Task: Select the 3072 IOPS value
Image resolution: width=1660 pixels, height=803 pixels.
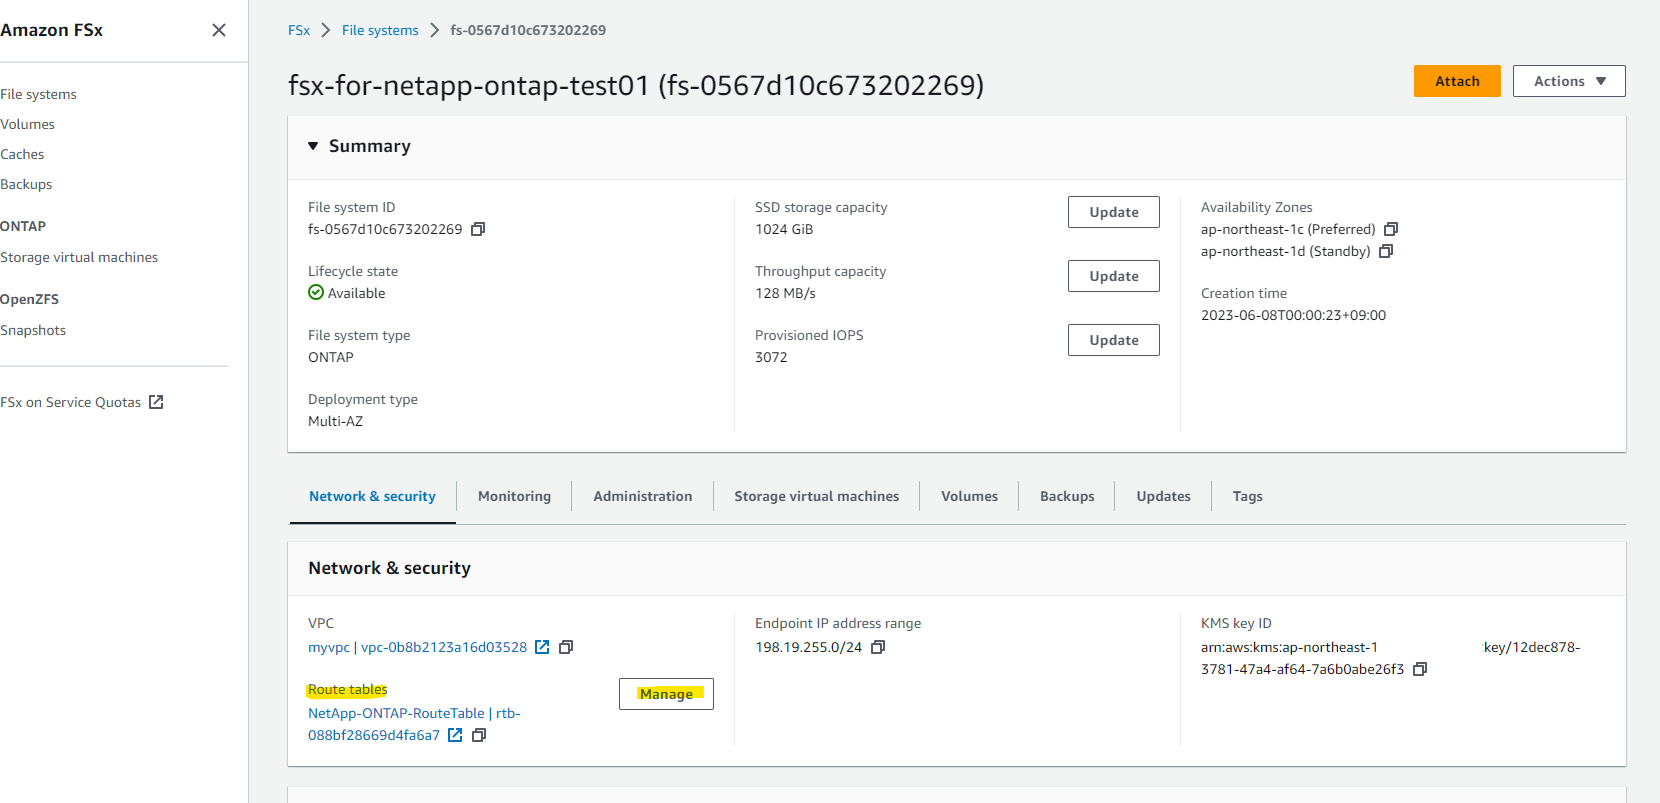Action: pyautogui.click(x=771, y=357)
